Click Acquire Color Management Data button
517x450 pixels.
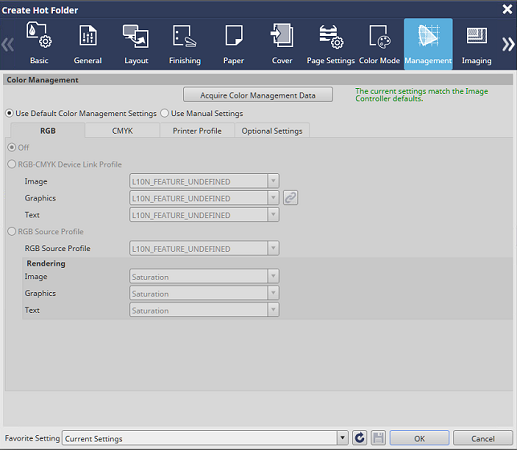pyautogui.click(x=258, y=95)
